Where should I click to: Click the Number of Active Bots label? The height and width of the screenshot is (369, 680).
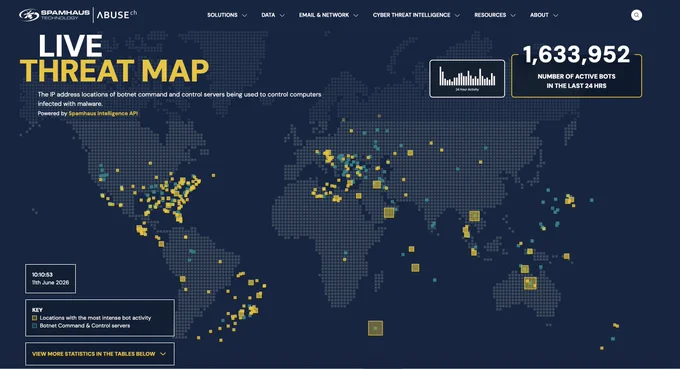576,81
